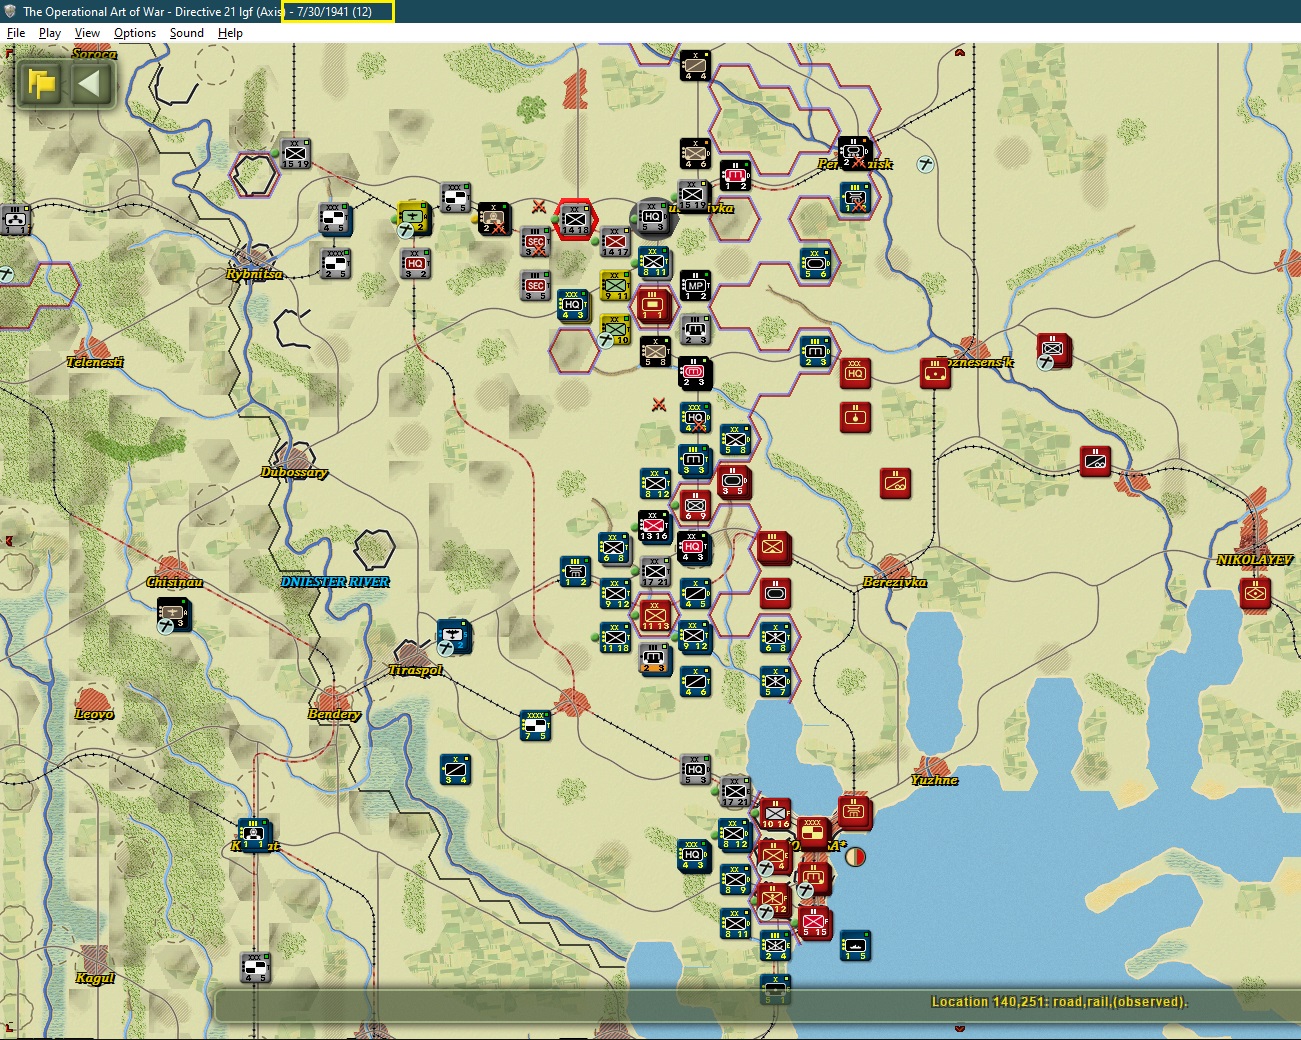Select the black 13-16 division with red symbol
Viewport: 1301px width, 1040px height.
653,526
